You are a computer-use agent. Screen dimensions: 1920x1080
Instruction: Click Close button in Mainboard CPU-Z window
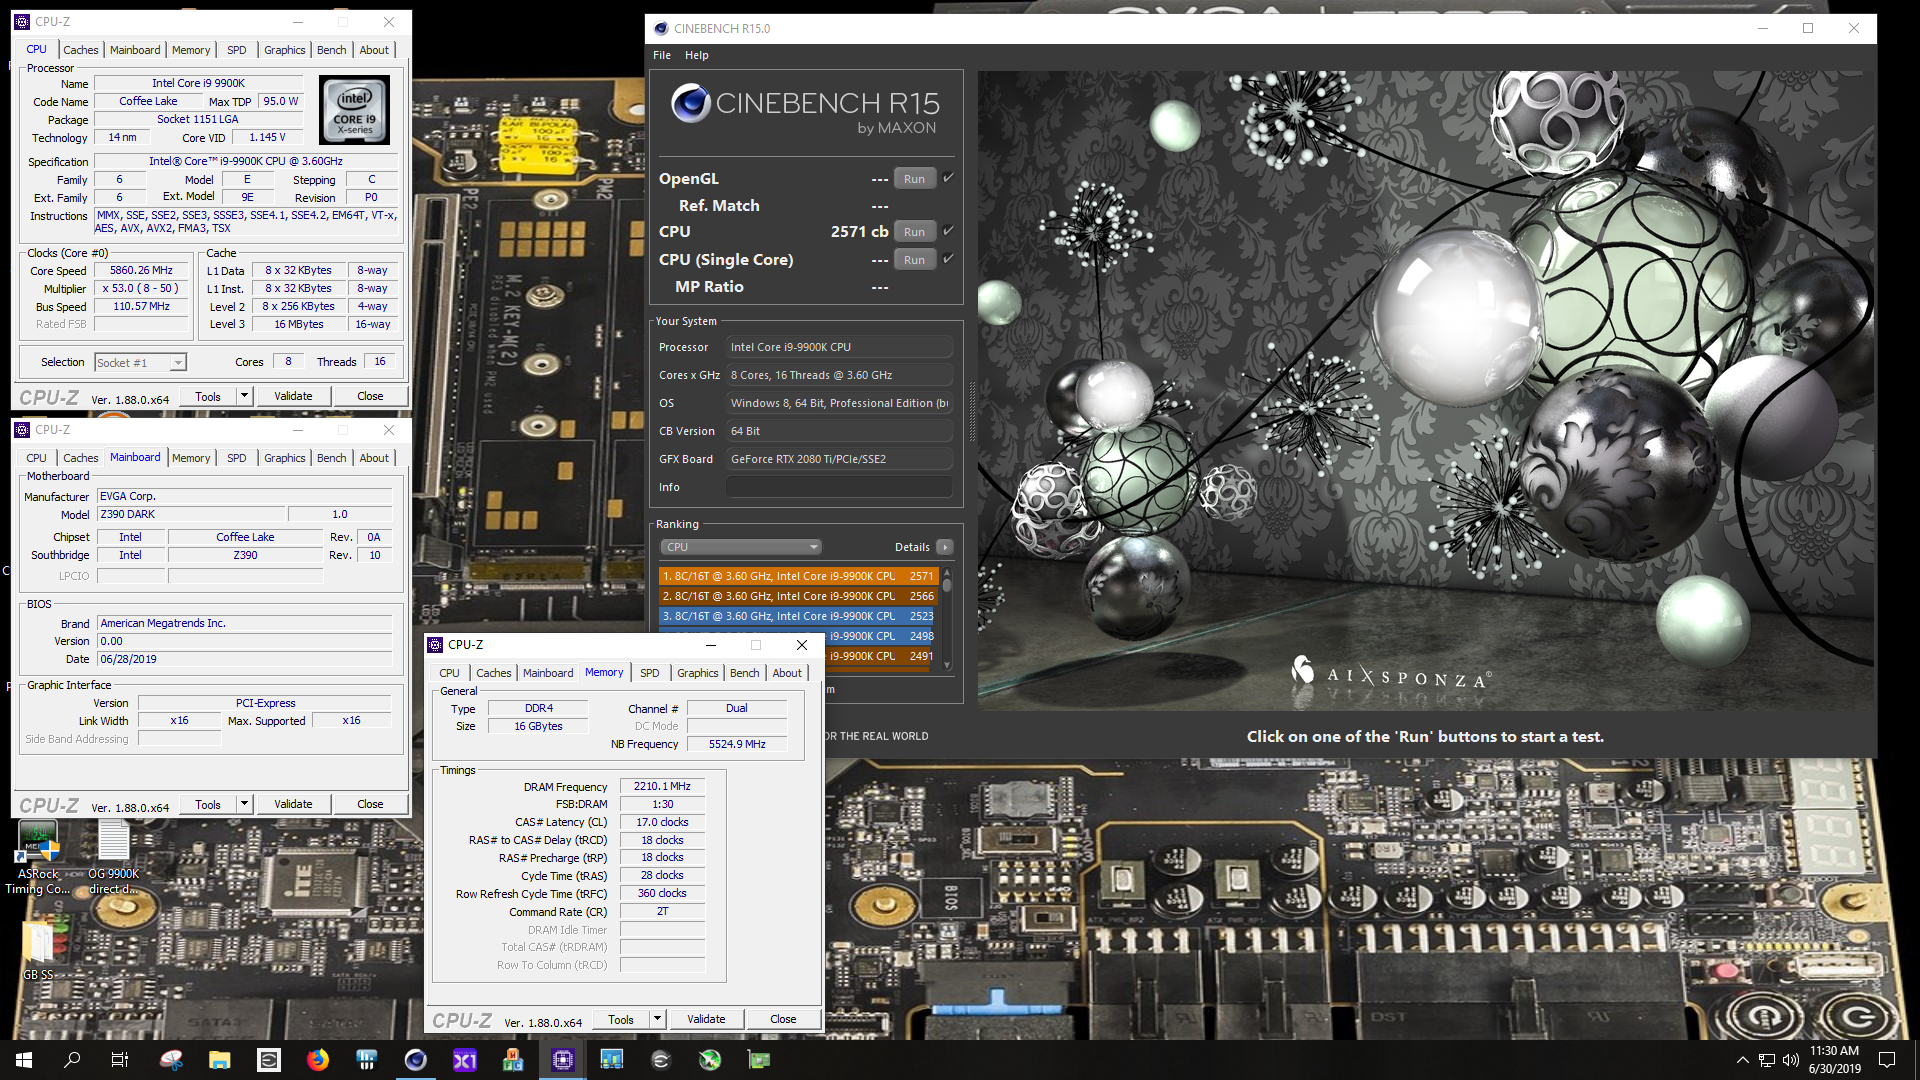click(x=370, y=804)
